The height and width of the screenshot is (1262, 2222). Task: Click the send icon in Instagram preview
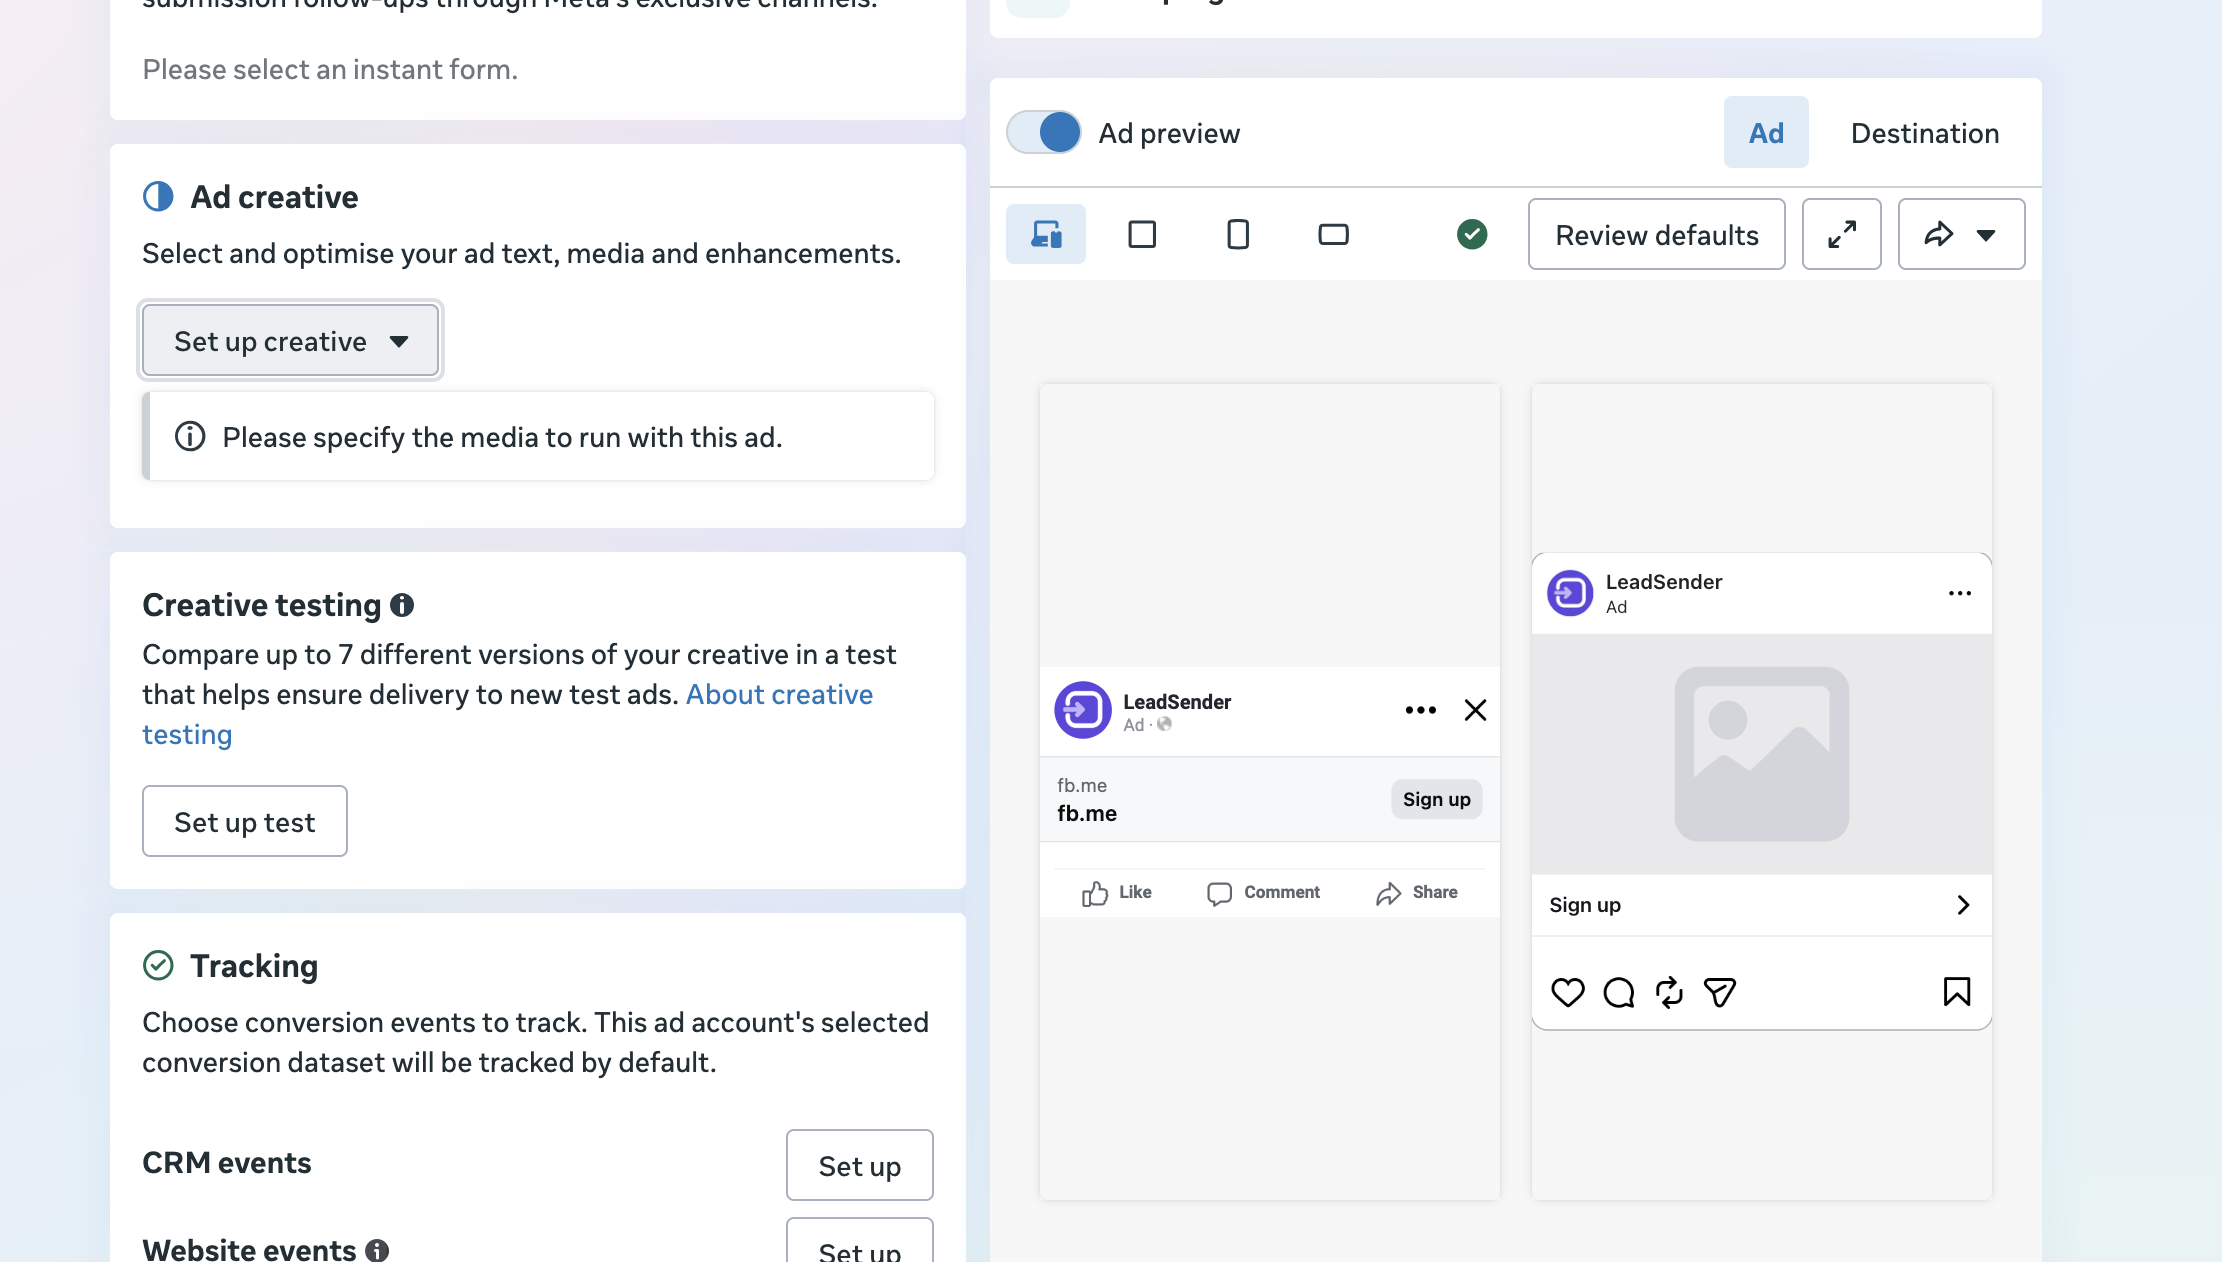[1720, 992]
